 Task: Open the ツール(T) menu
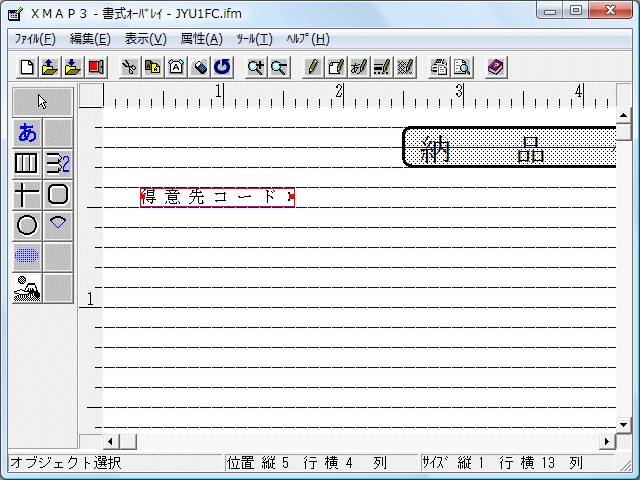tap(254, 39)
